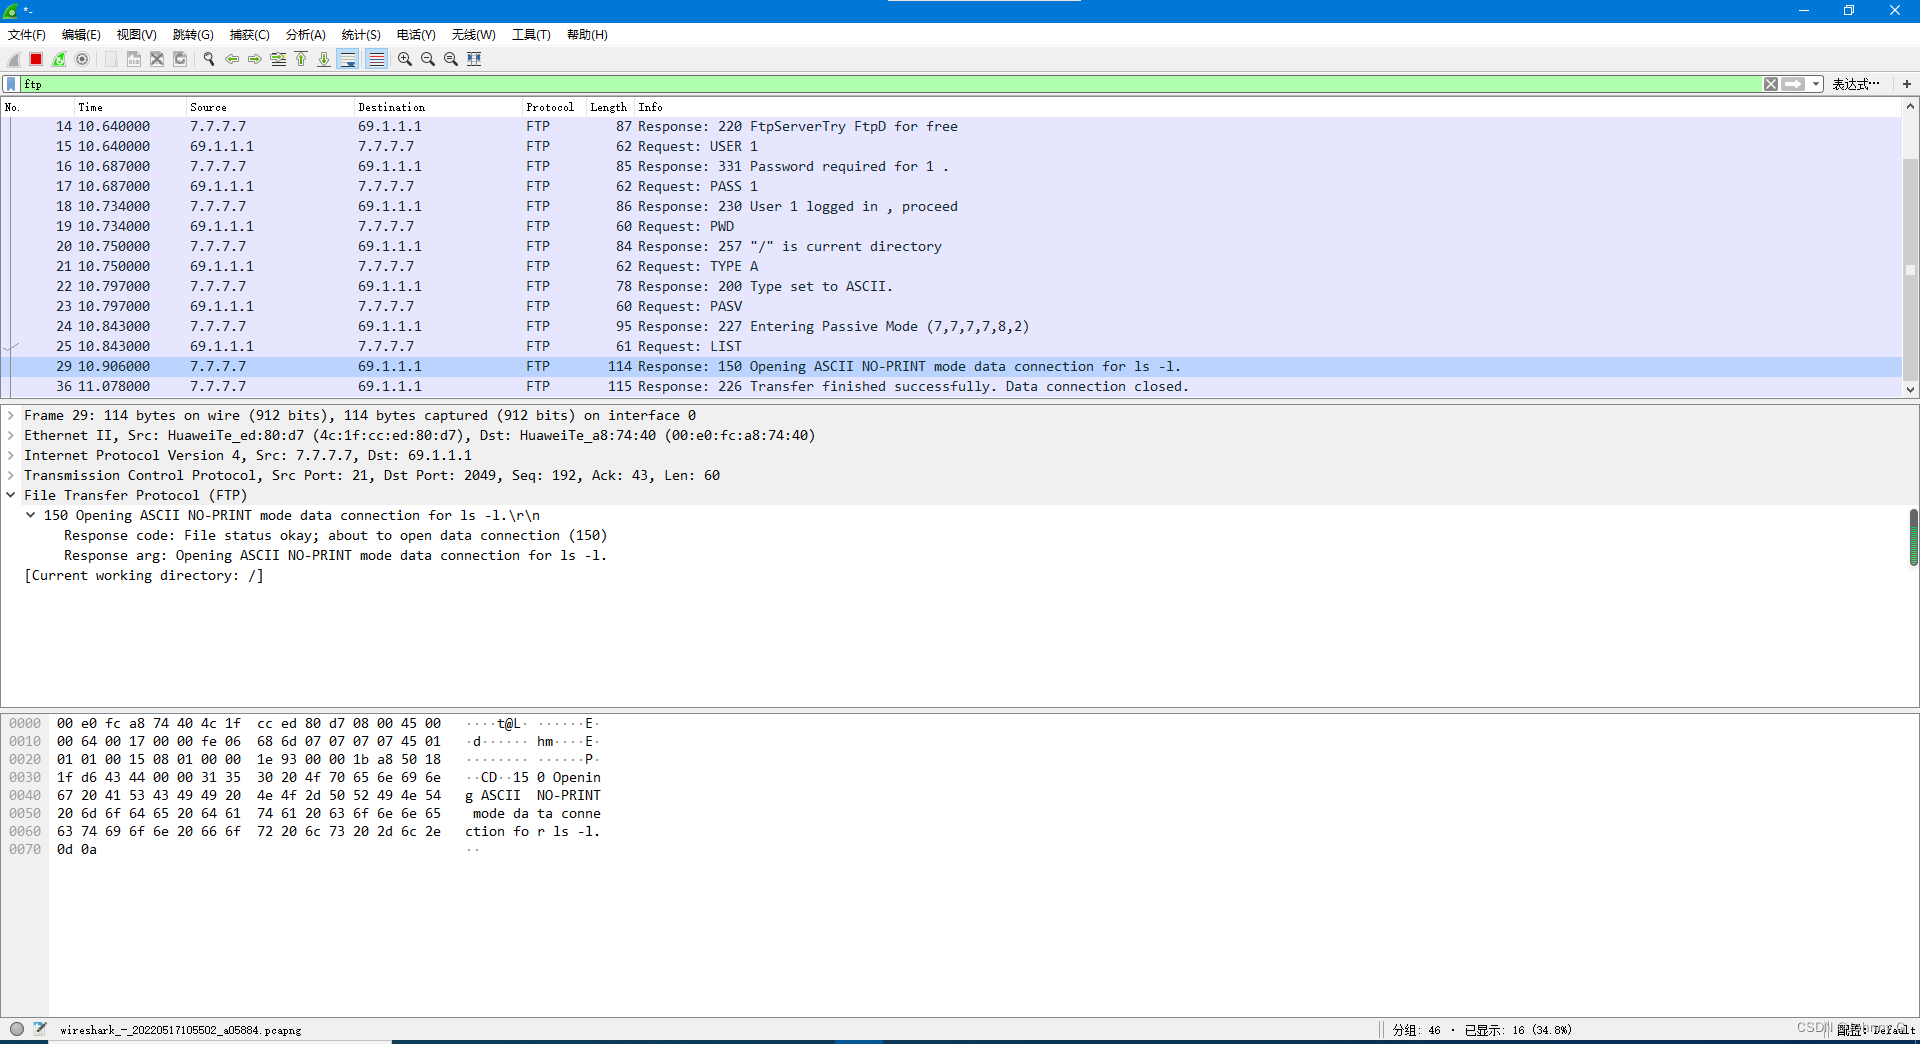1920x1044 pixels.
Task: Open the 分析(A) menu
Action: pyautogui.click(x=305, y=34)
